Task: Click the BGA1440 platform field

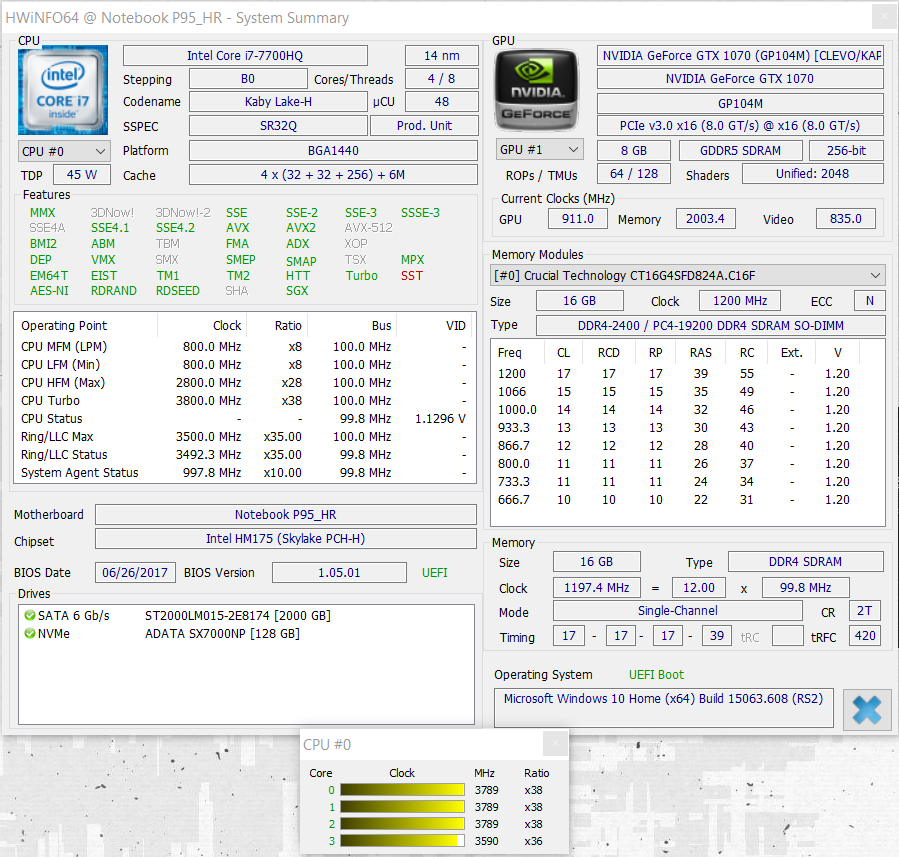Action: 333,151
